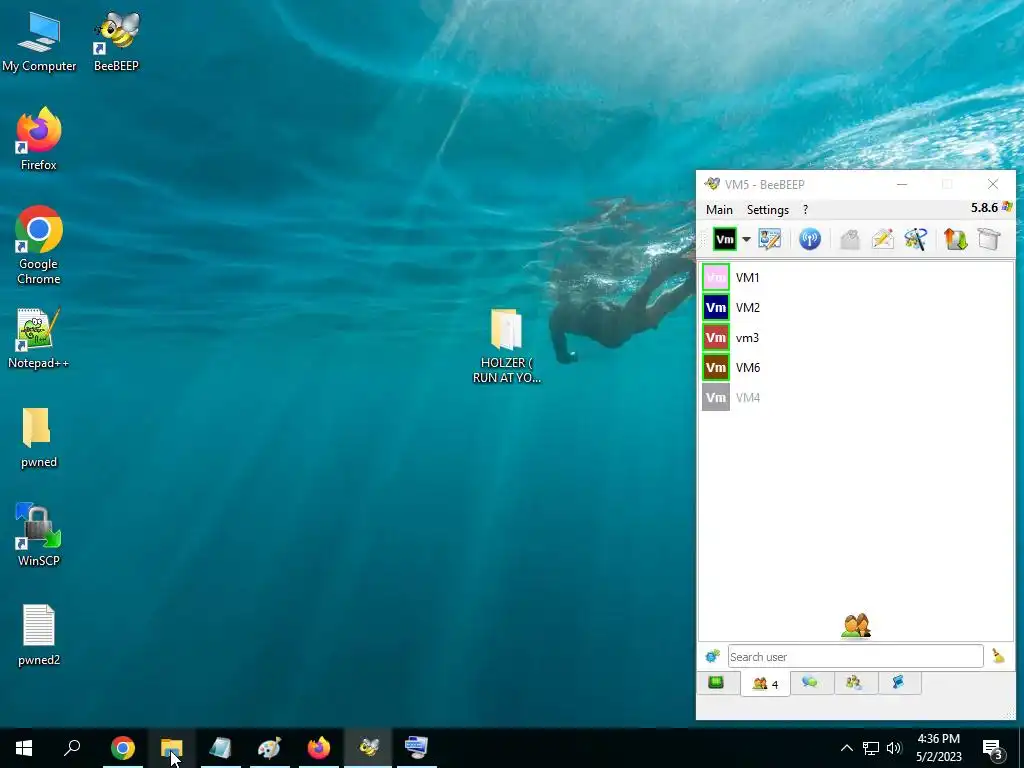1024x768 pixels.
Task: Select the Google Chrome desktop shortcut
Action: point(39,246)
